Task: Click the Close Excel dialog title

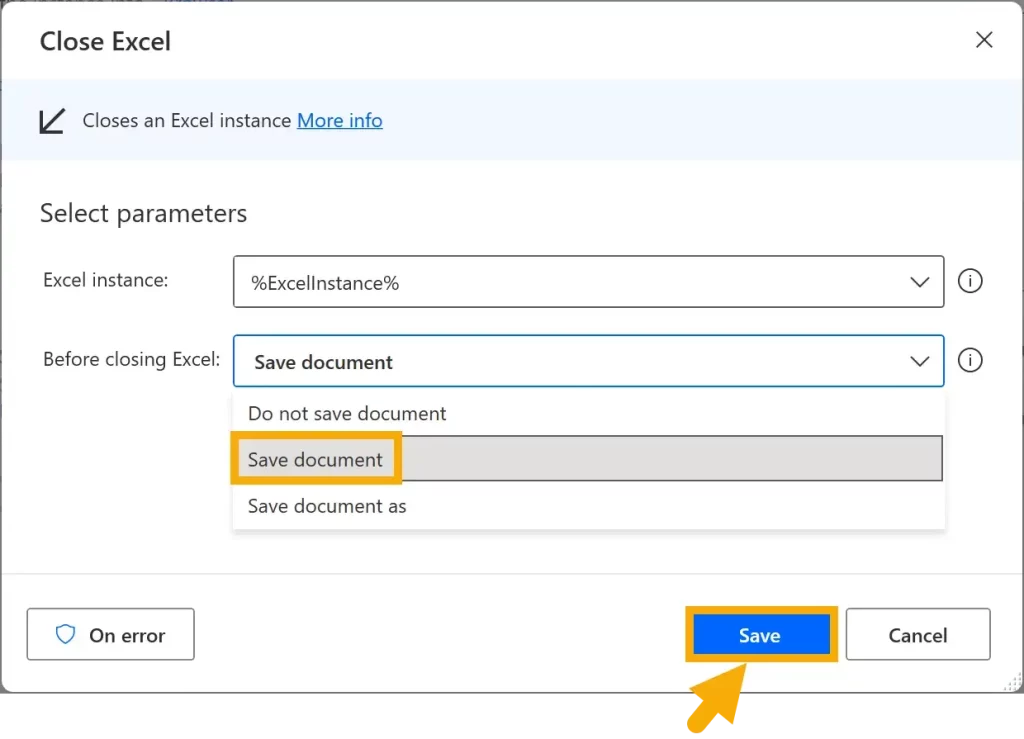Action: pos(105,41)
